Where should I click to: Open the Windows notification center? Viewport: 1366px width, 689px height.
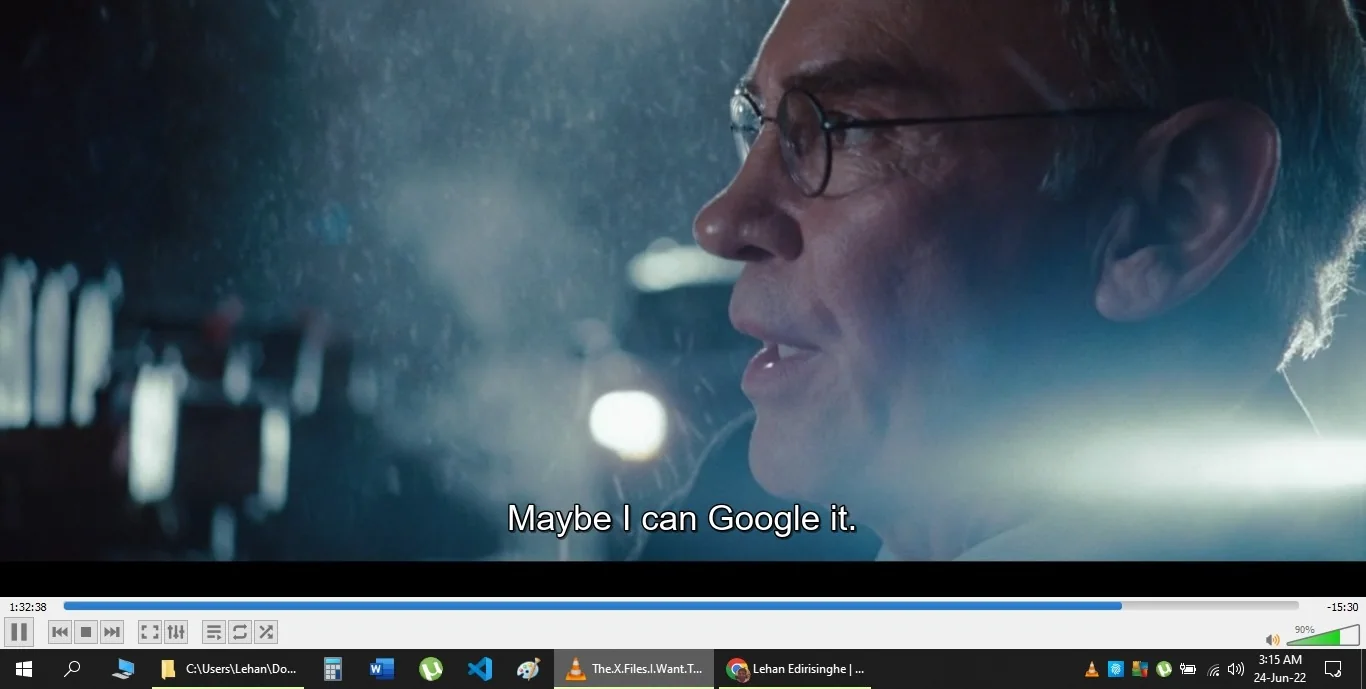[x=1333, y=669]
